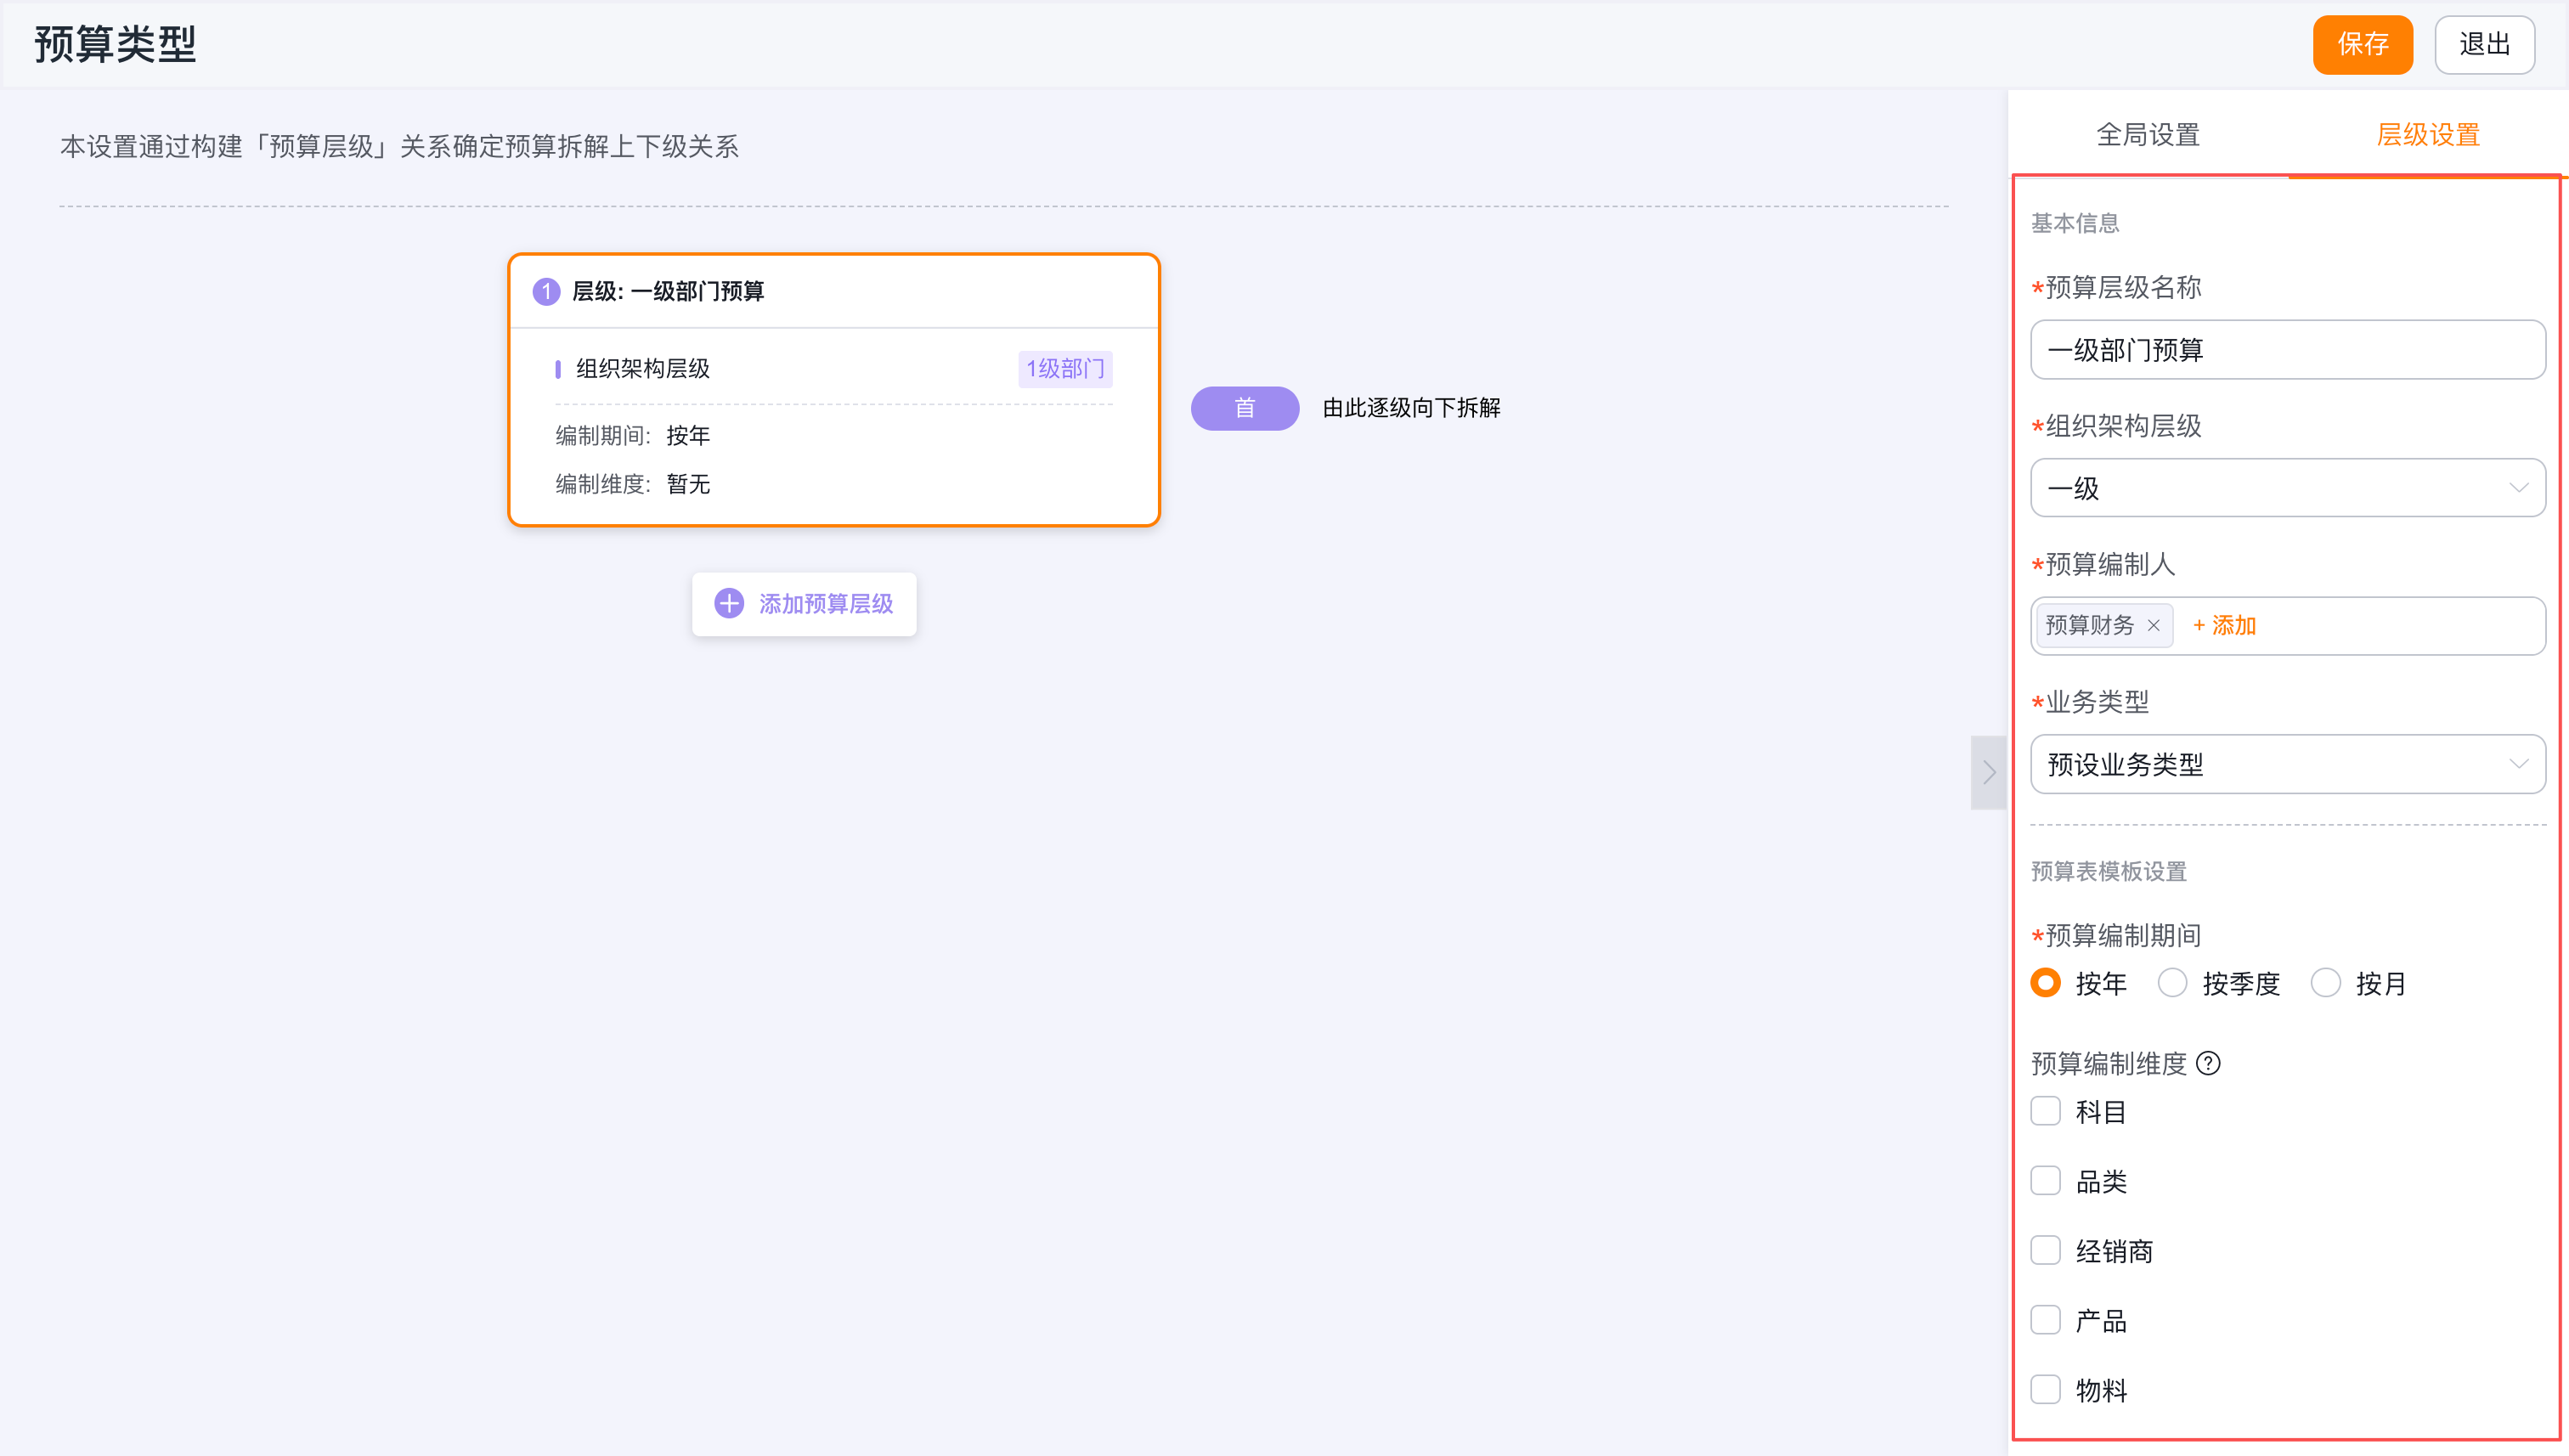Click the 组织架构层级 row label in the card
Screen dimensions: 2569x1456
pos(643,369)
